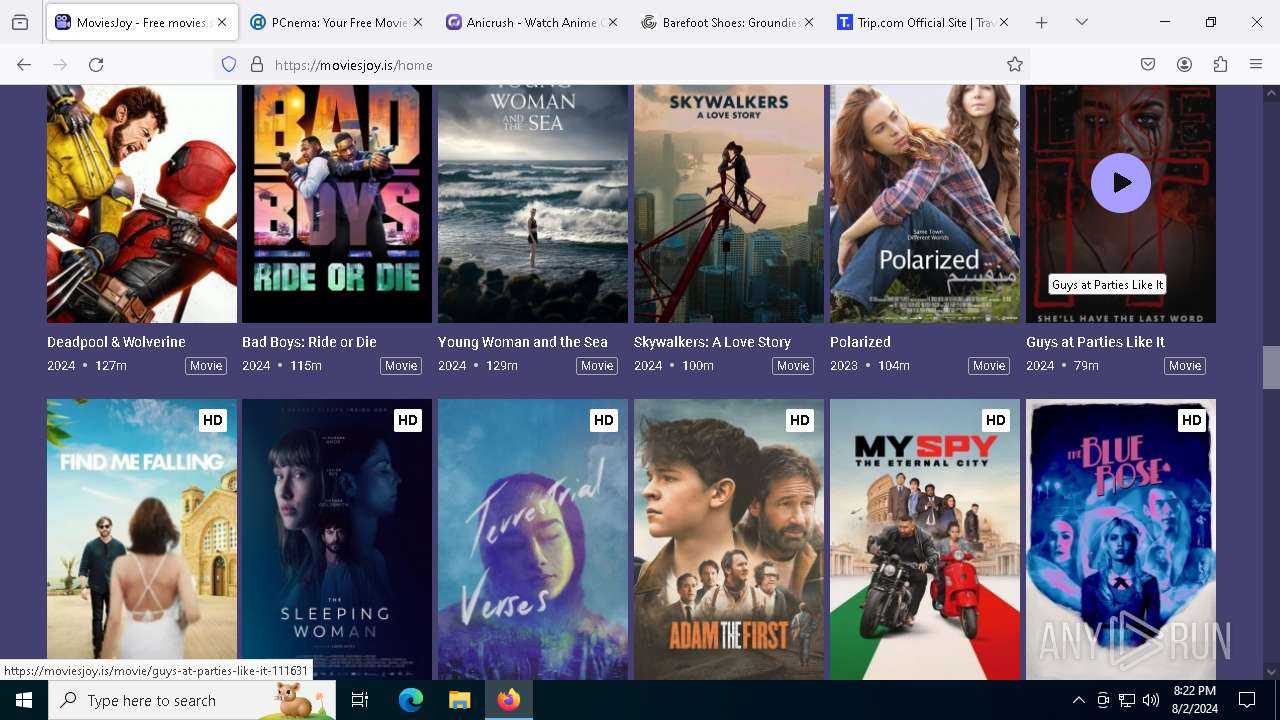Open The Blue Rose poster
Screen dimensions: 1280x720
click(x=1121, y=539)
